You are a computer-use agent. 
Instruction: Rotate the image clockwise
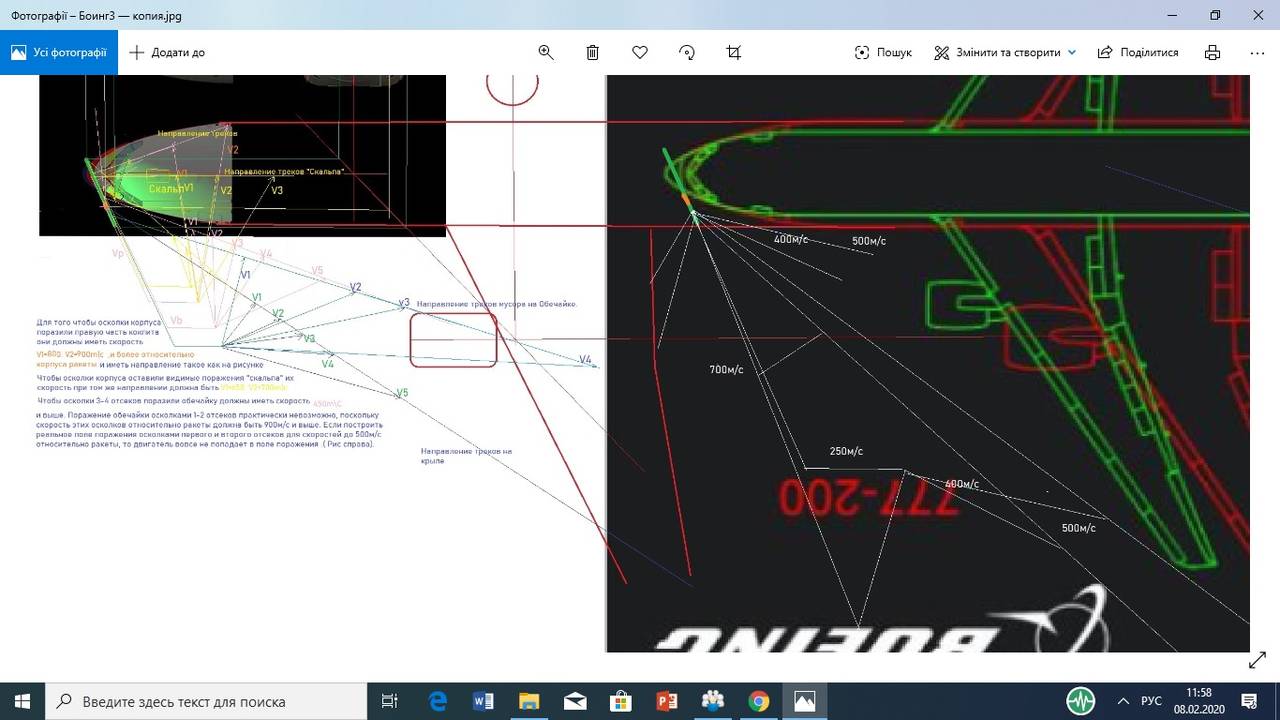pos(687,52)
